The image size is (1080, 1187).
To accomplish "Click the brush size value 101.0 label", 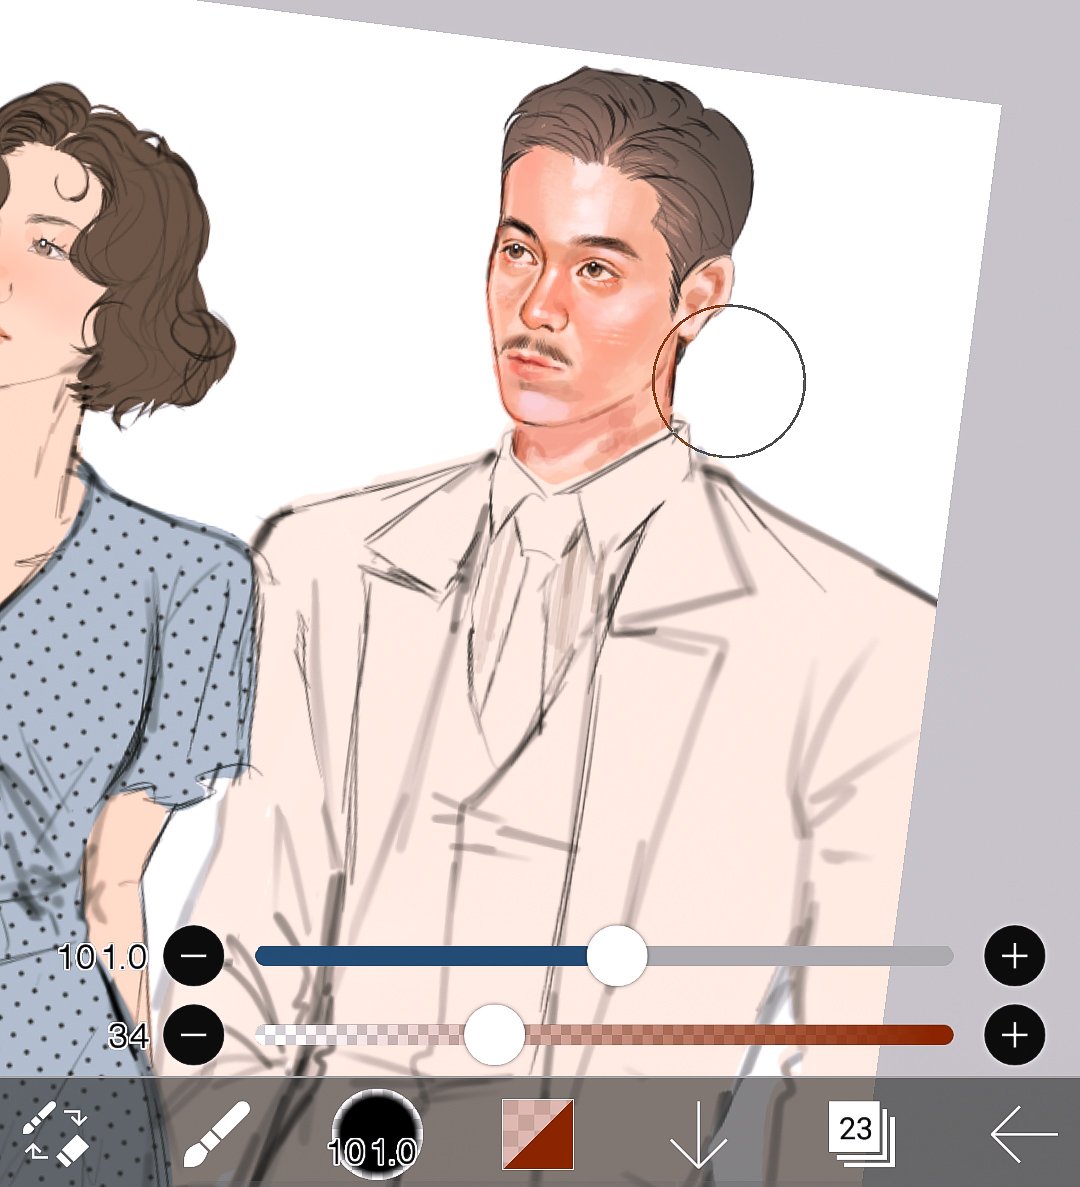I will tap(103, 958).
